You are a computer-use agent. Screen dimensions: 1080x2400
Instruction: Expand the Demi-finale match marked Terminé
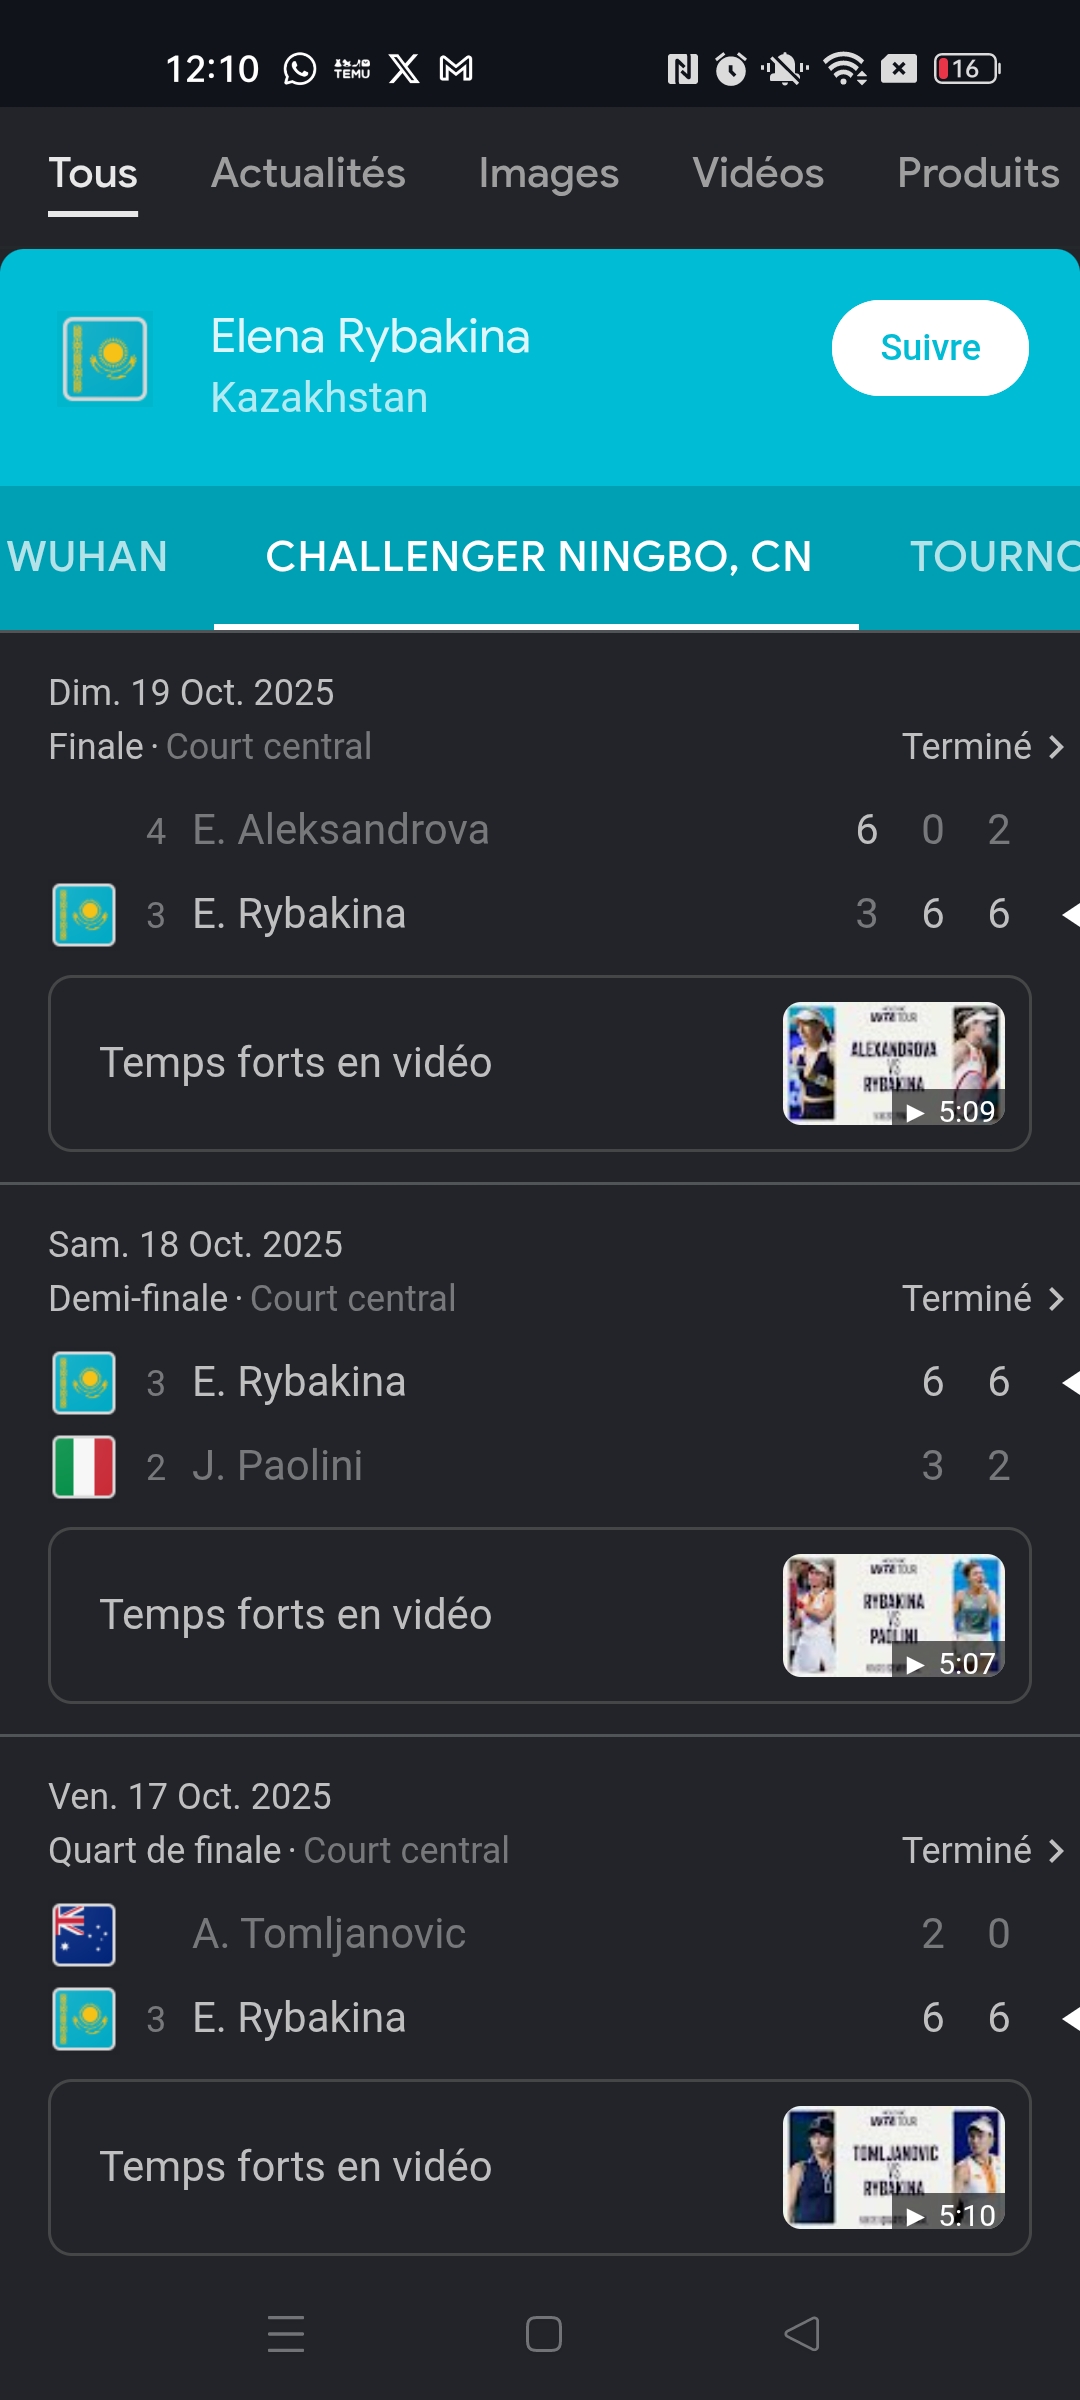coord(982,1299)
